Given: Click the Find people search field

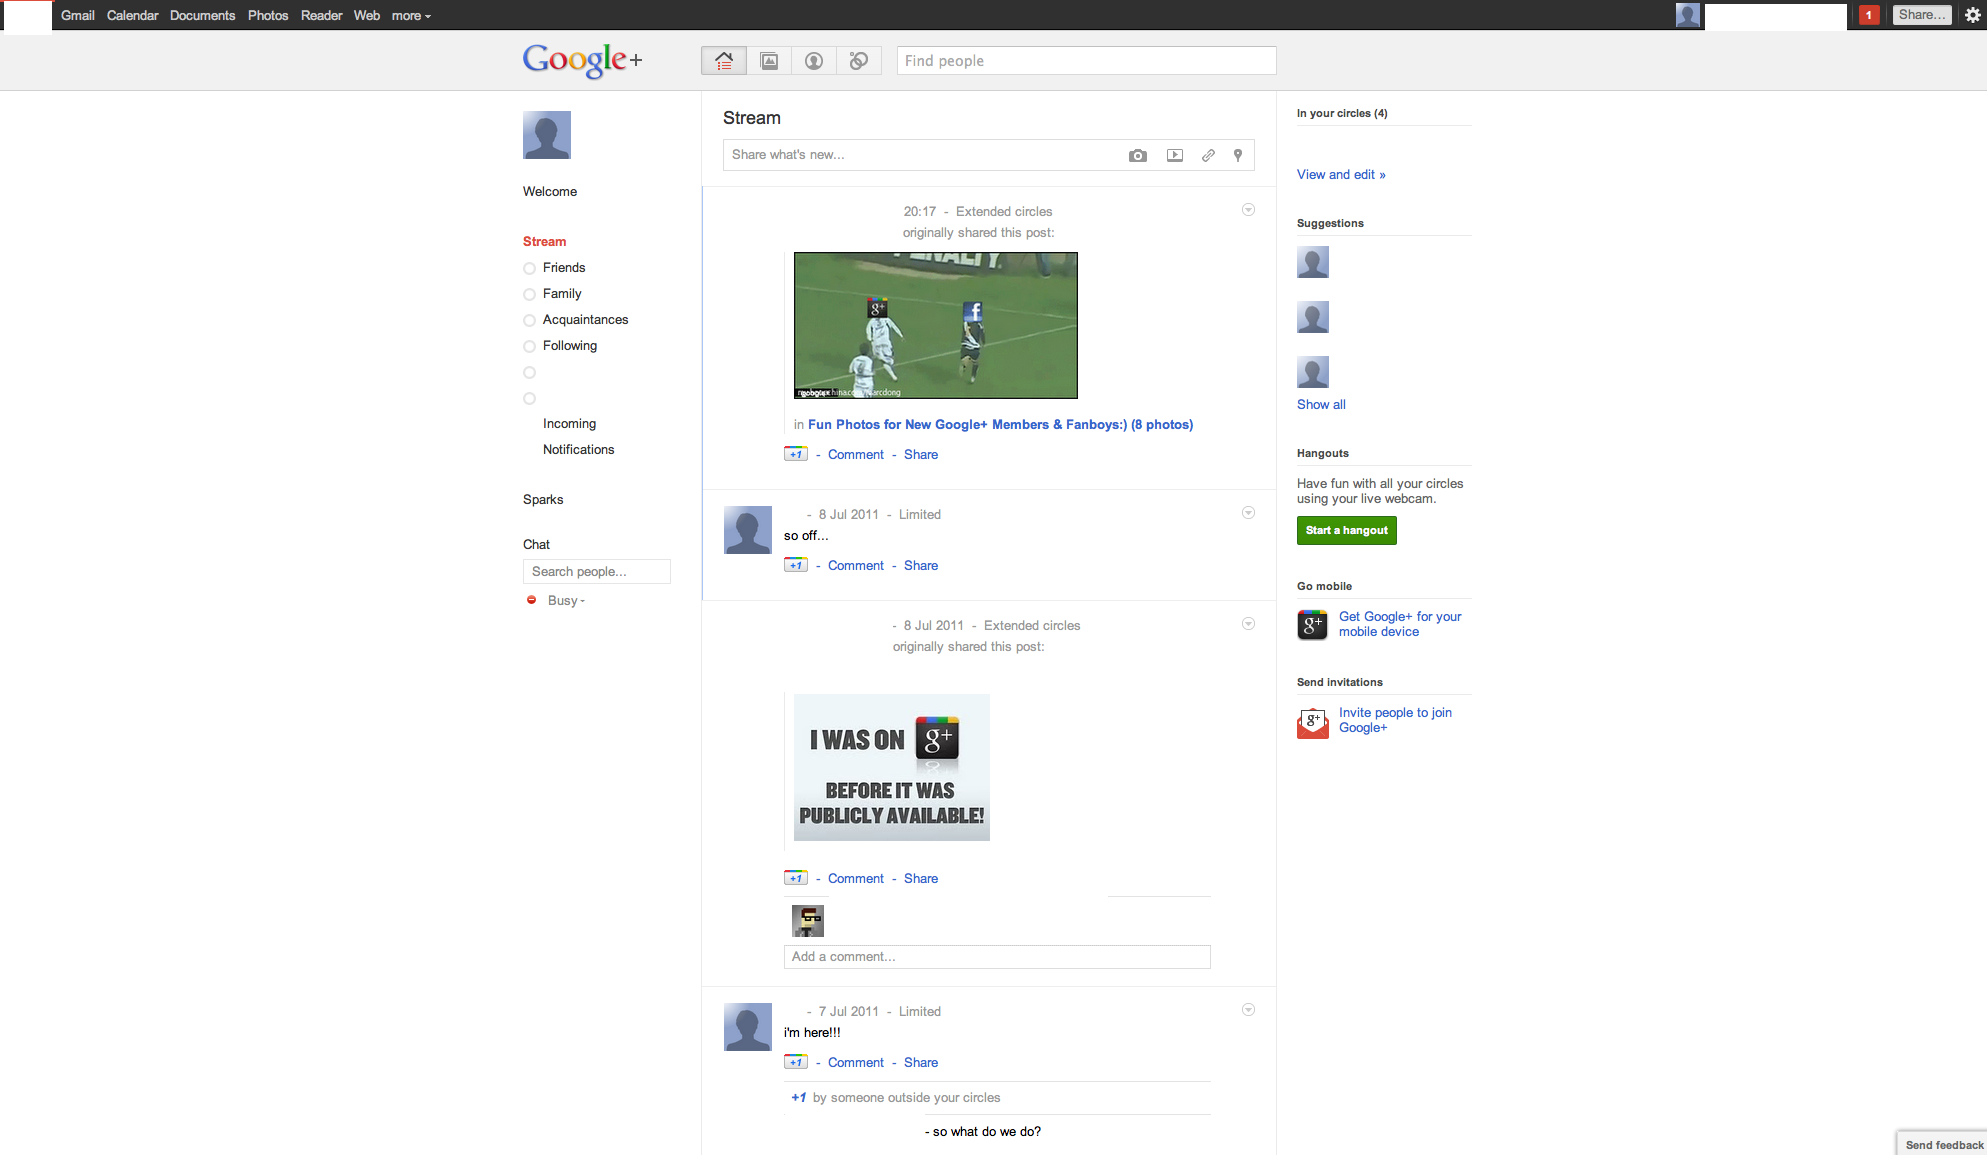Looking at the screenshot, I should (1086, 61).
